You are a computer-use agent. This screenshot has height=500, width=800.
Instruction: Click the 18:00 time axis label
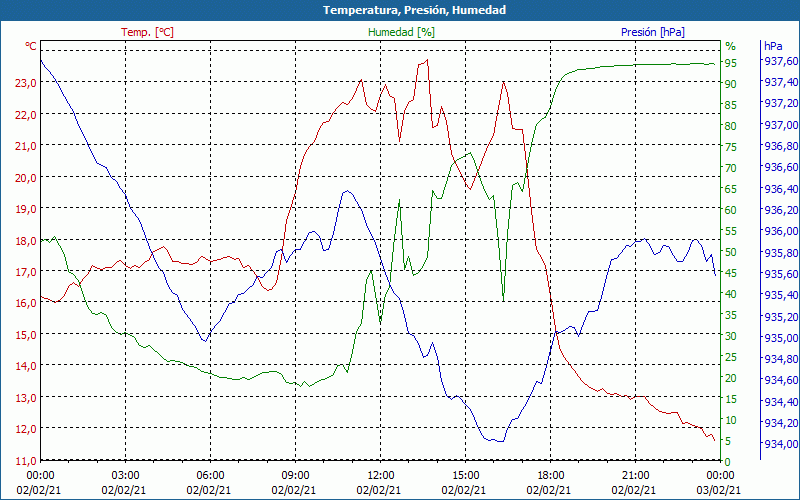pos(550,476)
